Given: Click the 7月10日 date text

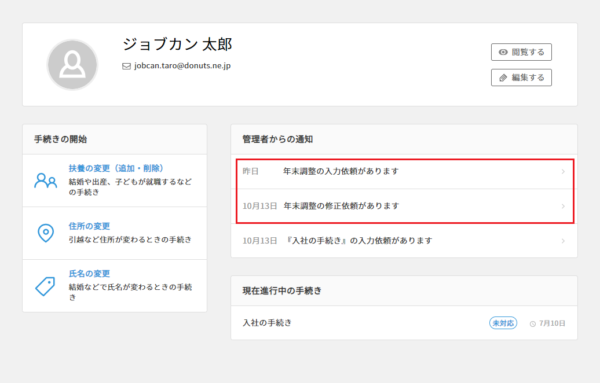Looking at the screenshot, I should (x=552, y=323).
